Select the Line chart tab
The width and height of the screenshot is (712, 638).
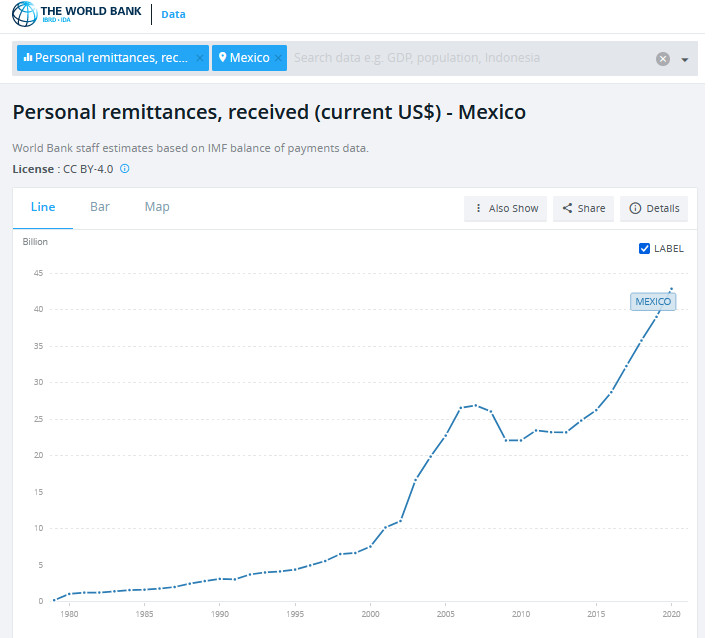point(43,207)
